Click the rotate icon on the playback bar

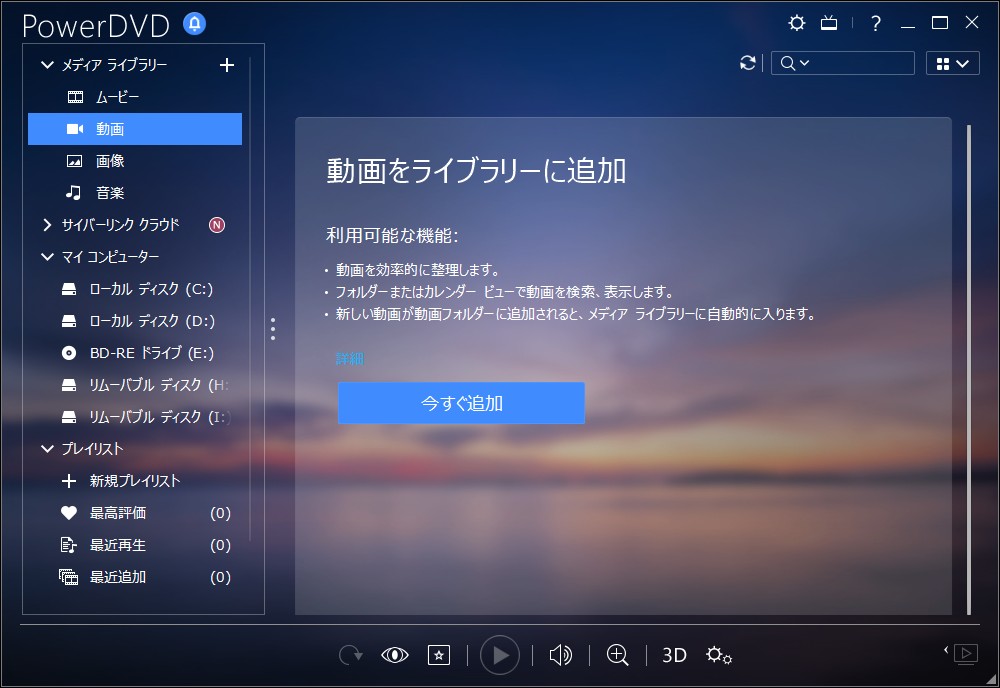pos(350,655)
